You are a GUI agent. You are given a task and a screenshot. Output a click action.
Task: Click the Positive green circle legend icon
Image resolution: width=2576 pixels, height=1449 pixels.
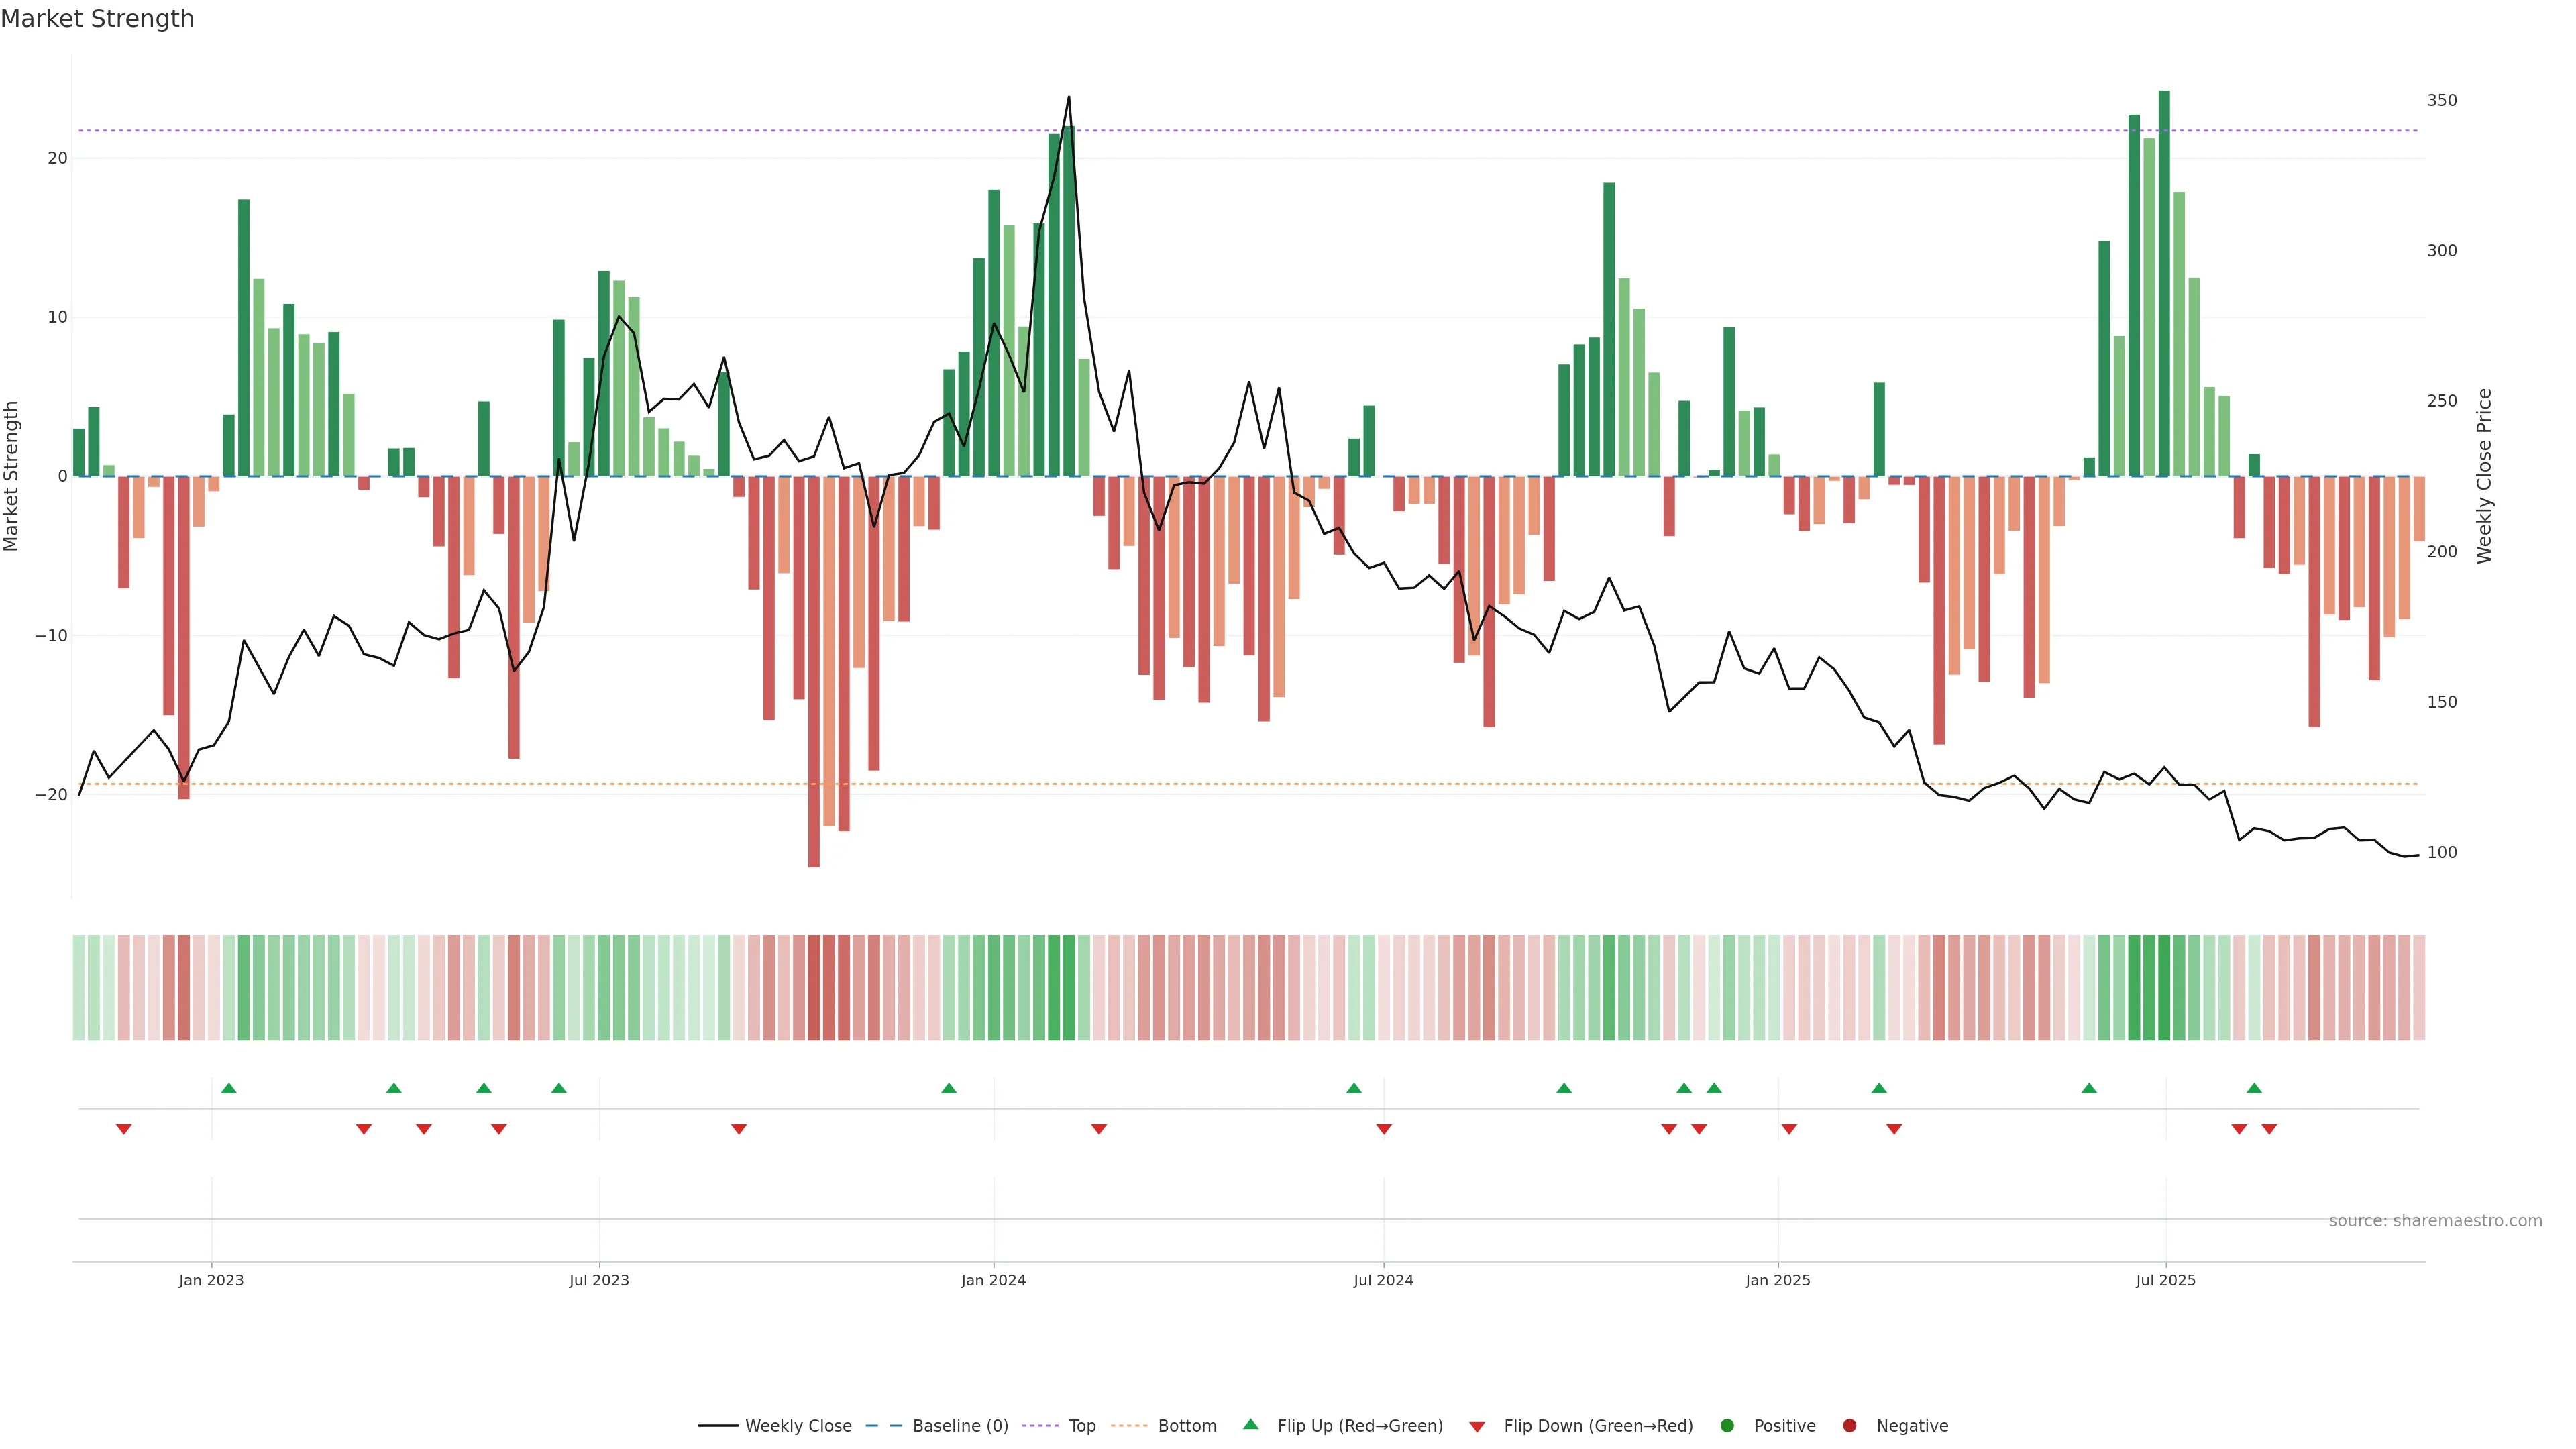click(1727, 1426)
